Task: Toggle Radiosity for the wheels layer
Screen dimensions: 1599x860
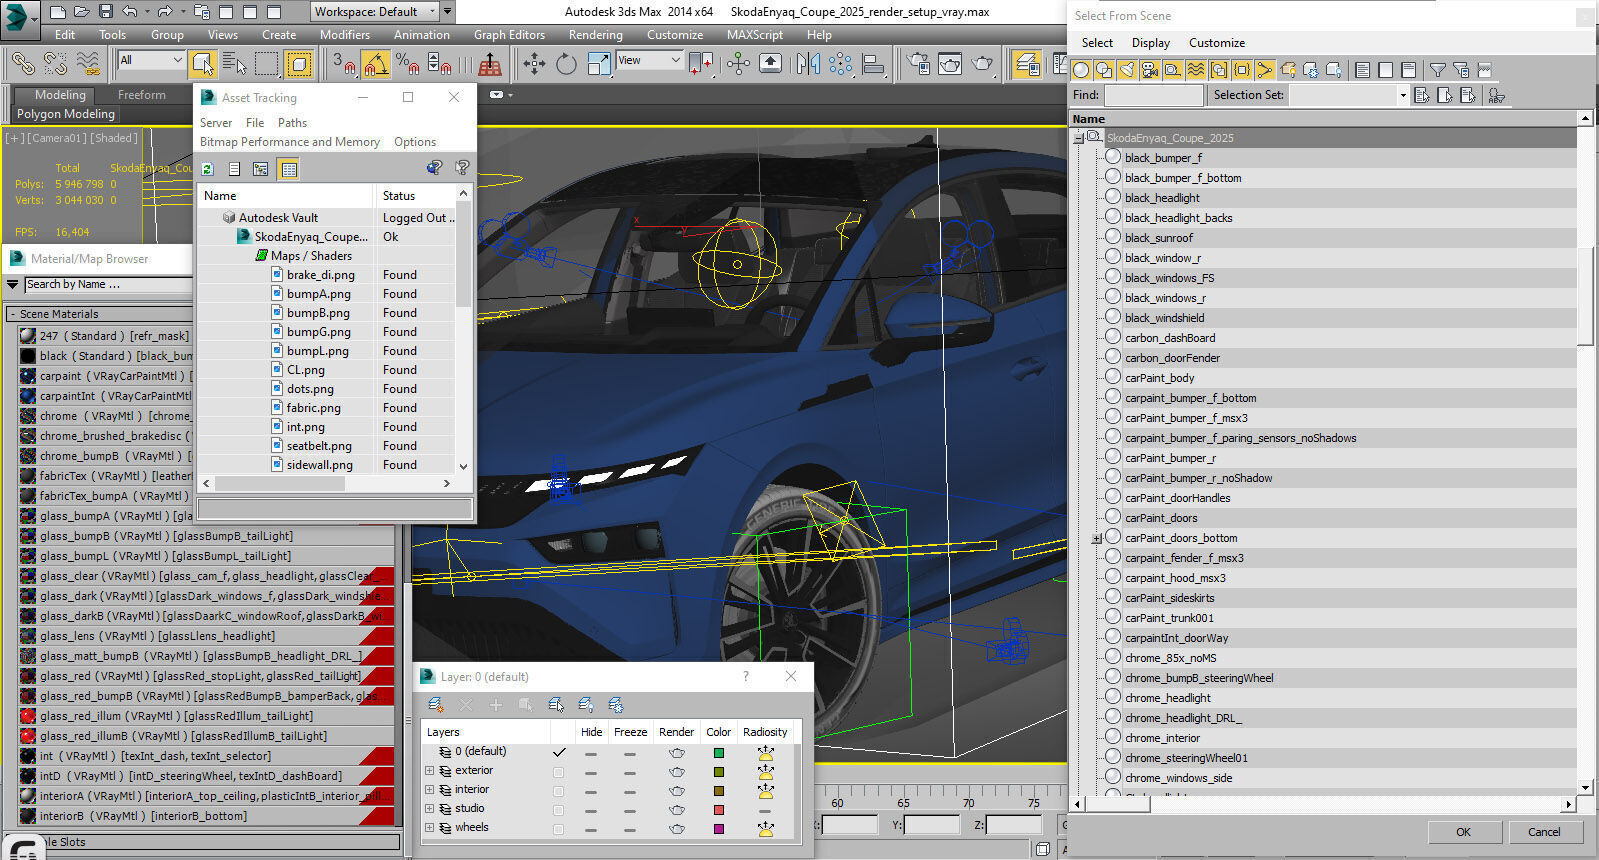Action: click(x=765, y=828)
